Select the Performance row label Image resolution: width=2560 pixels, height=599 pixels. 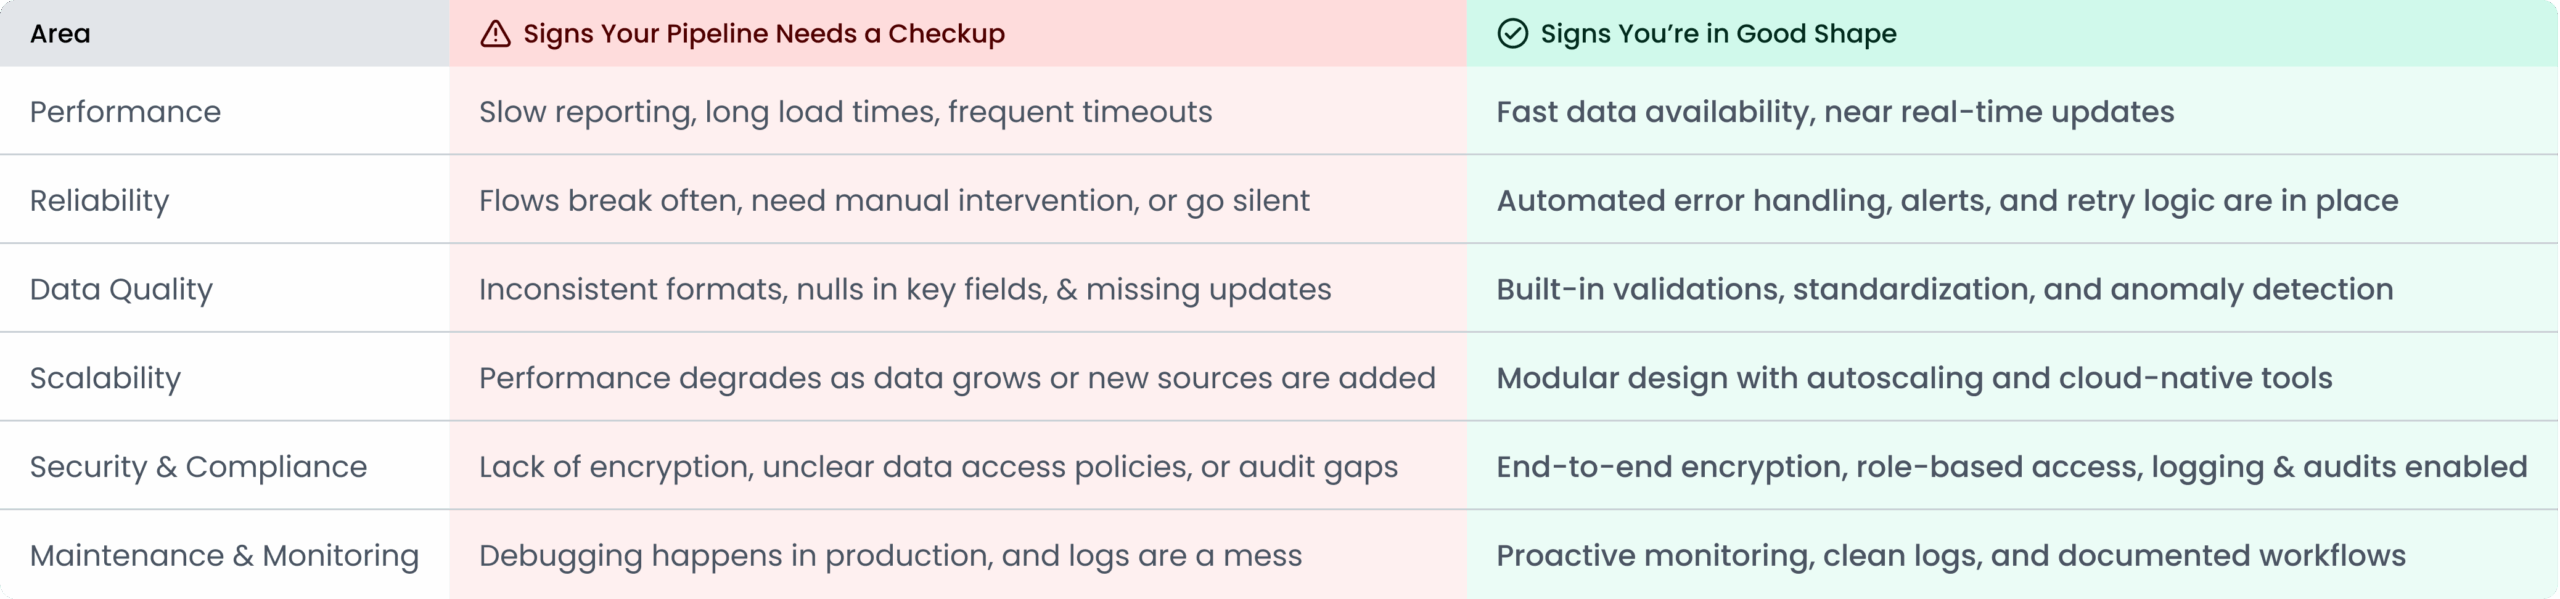pos(125,112)
